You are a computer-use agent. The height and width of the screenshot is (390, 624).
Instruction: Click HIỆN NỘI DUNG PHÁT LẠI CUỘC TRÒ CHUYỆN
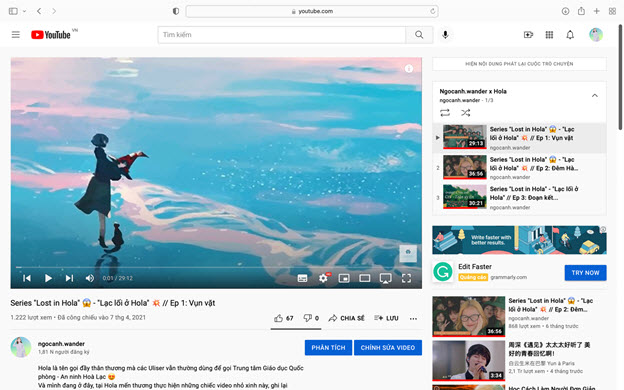(519, 64)
